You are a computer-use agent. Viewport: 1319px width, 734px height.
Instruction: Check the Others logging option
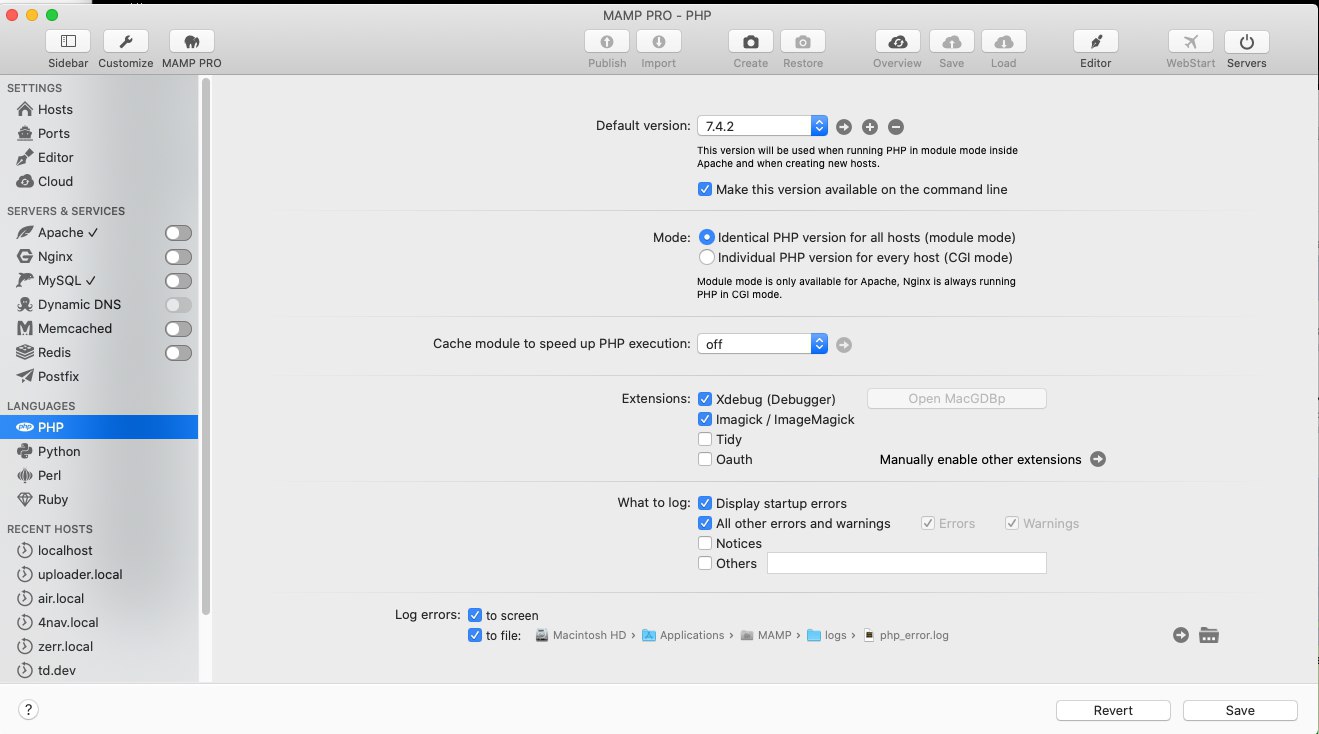[705, 563]
